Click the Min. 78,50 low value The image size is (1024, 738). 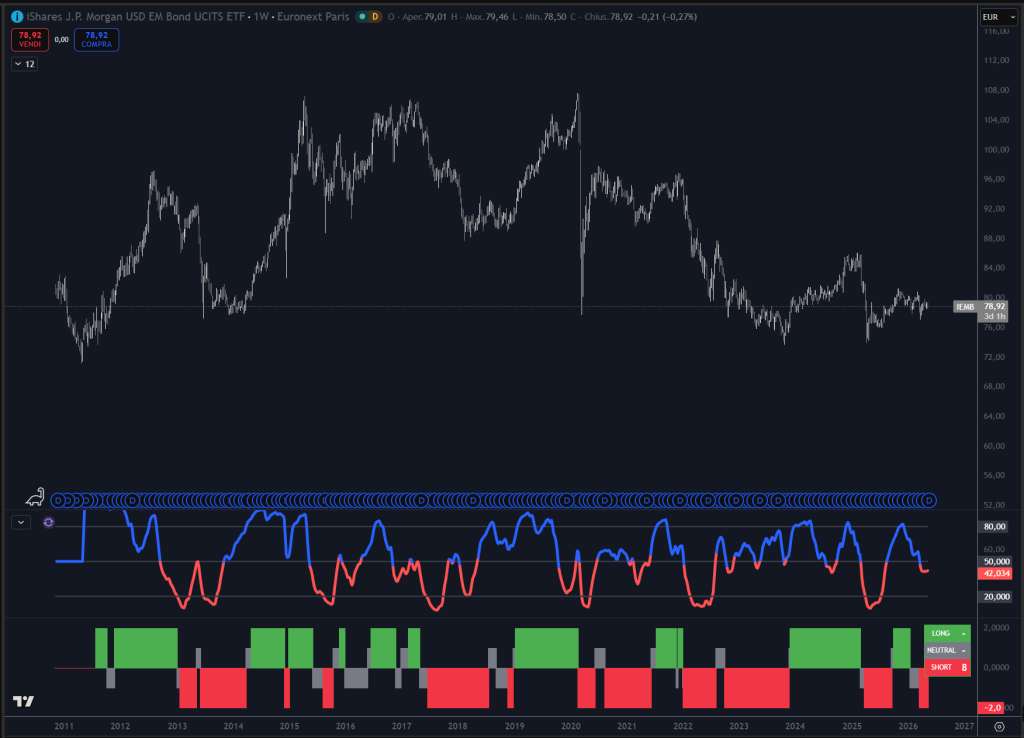pos(545,17)
